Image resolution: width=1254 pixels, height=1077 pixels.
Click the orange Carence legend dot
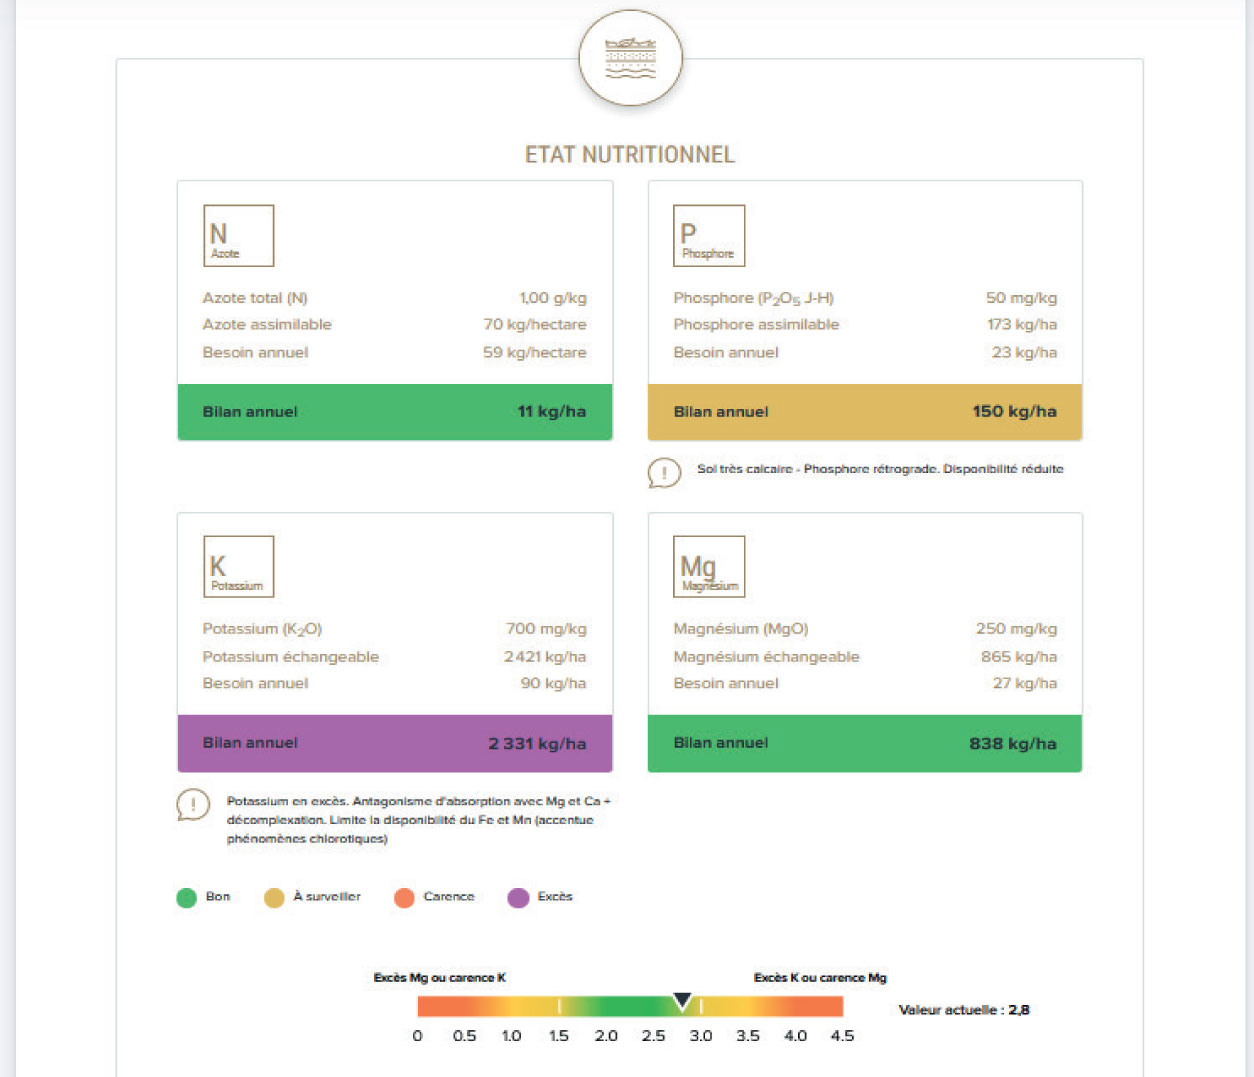click(x=404, y=898)
